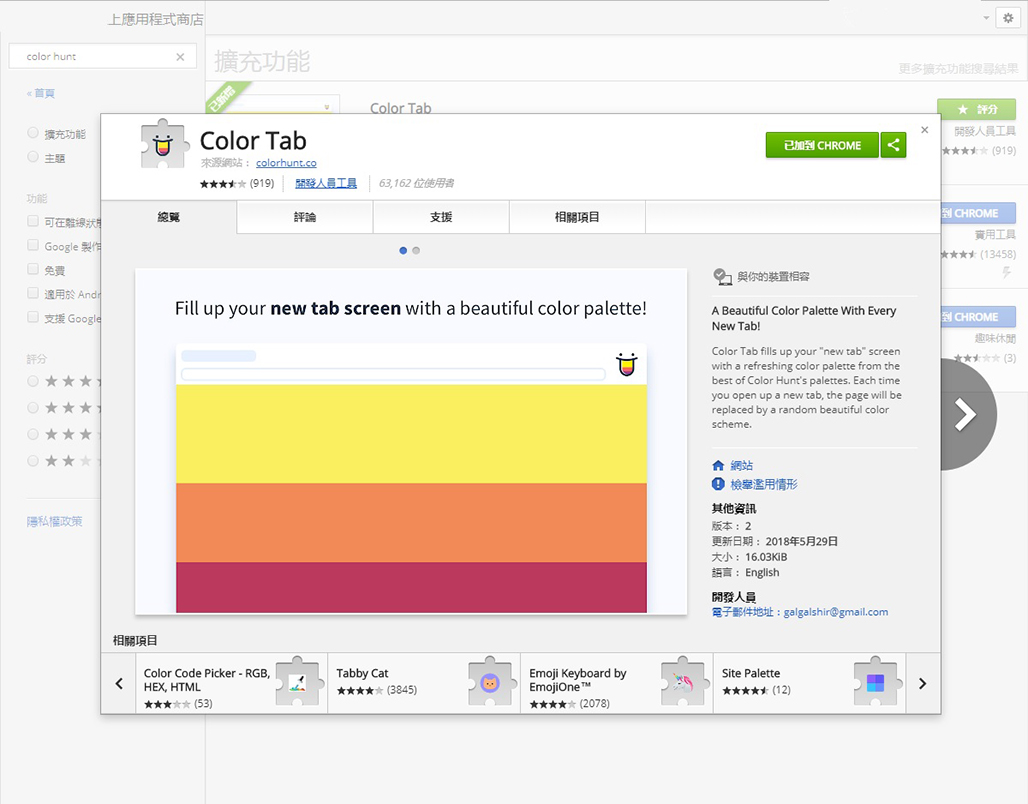The image size is (1028, 804).
Task: Switch to the 相關項目 tab
Action: coord(577,217)
